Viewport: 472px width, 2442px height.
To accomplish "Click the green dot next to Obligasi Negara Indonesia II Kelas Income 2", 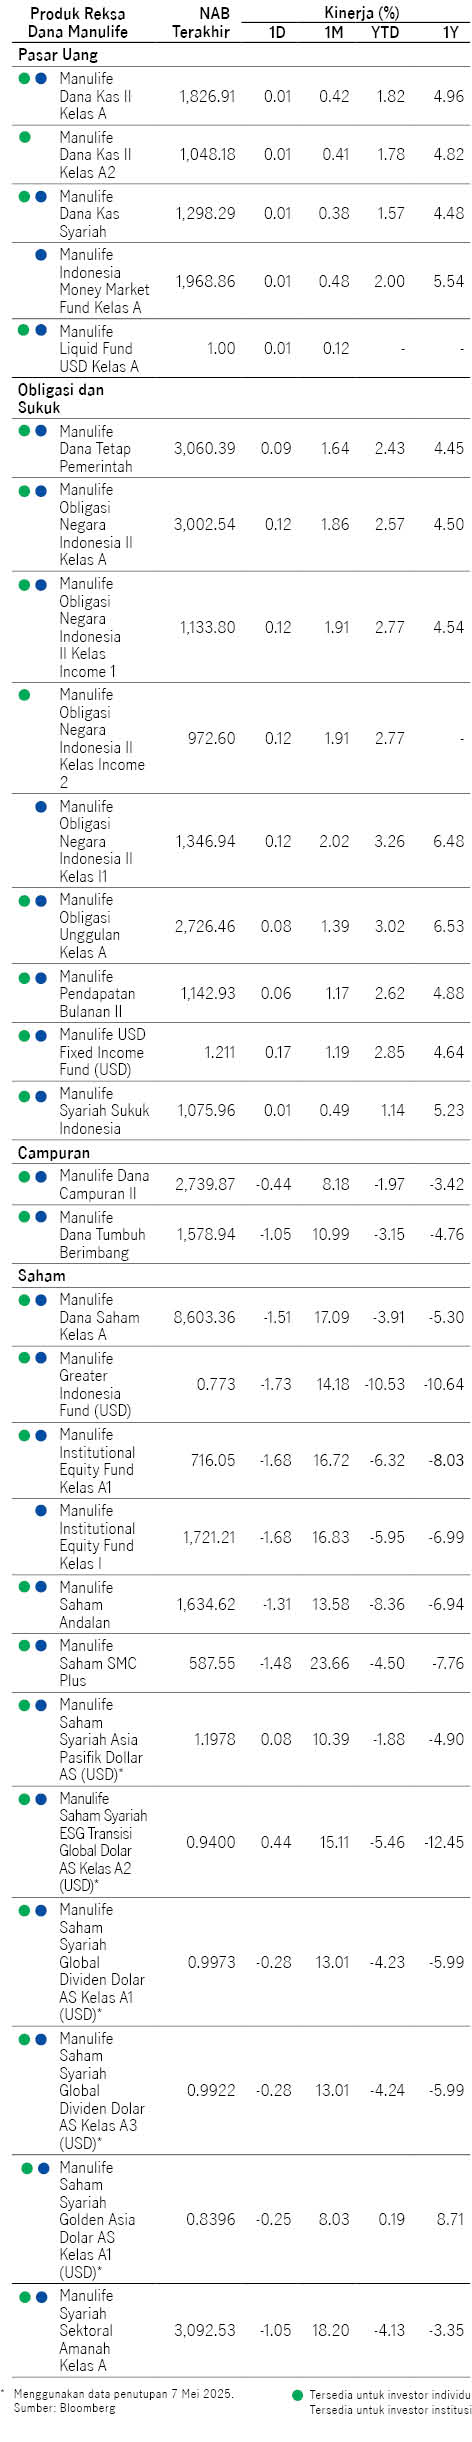I will click(x=25, y=694).
